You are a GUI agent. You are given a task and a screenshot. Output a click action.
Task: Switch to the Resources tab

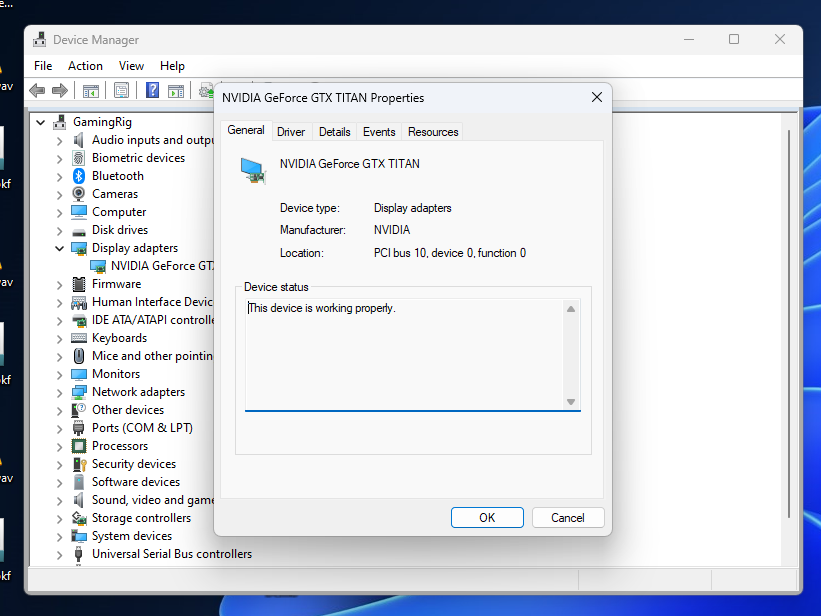433,132
